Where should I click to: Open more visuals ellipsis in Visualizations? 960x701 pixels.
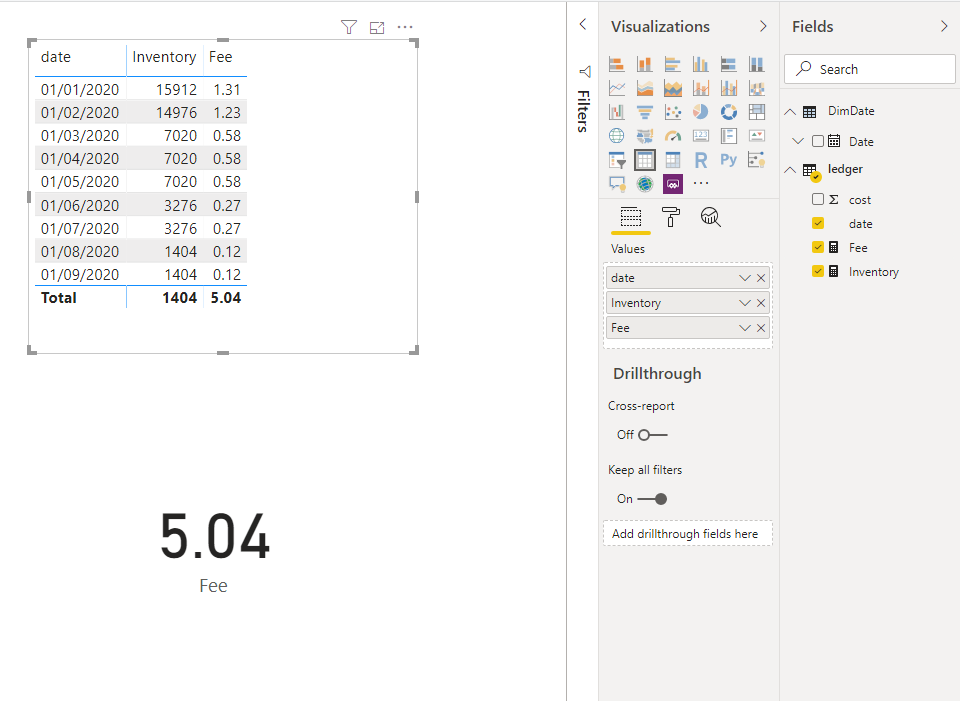tap(701, 183)
